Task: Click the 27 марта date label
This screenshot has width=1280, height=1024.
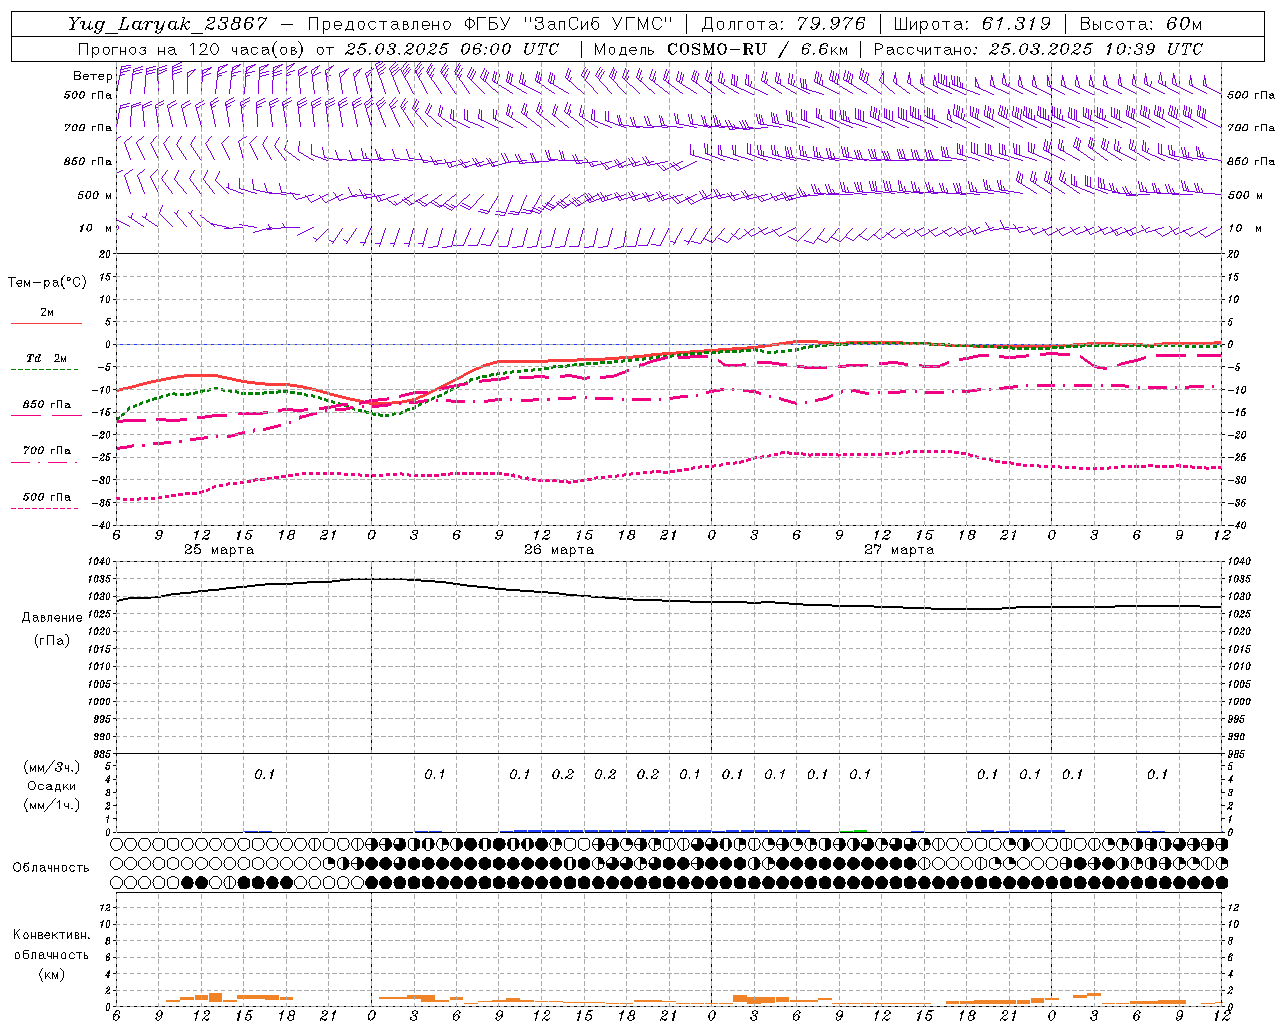Action: pos(899,550)
